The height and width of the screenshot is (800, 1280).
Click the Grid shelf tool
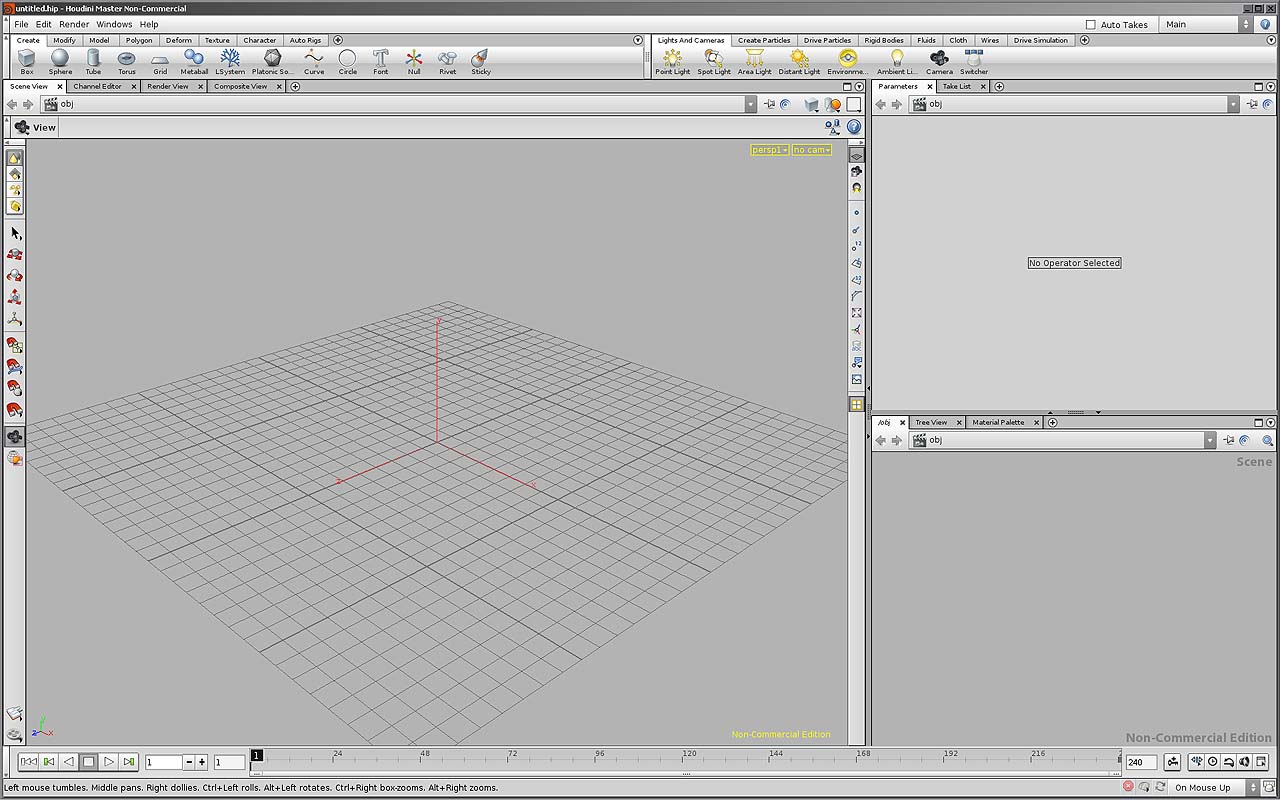(160, 62)
